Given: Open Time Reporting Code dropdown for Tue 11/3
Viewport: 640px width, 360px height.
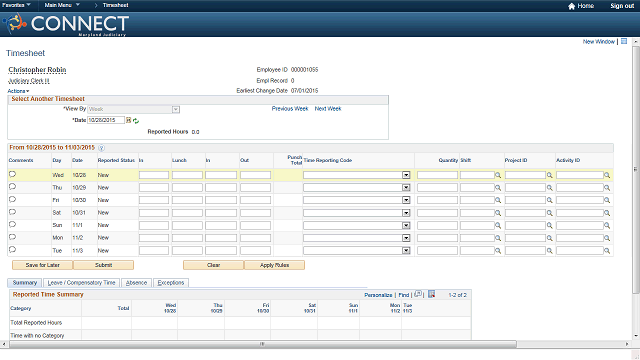Looking at the screenshot, I should (406, 251).
